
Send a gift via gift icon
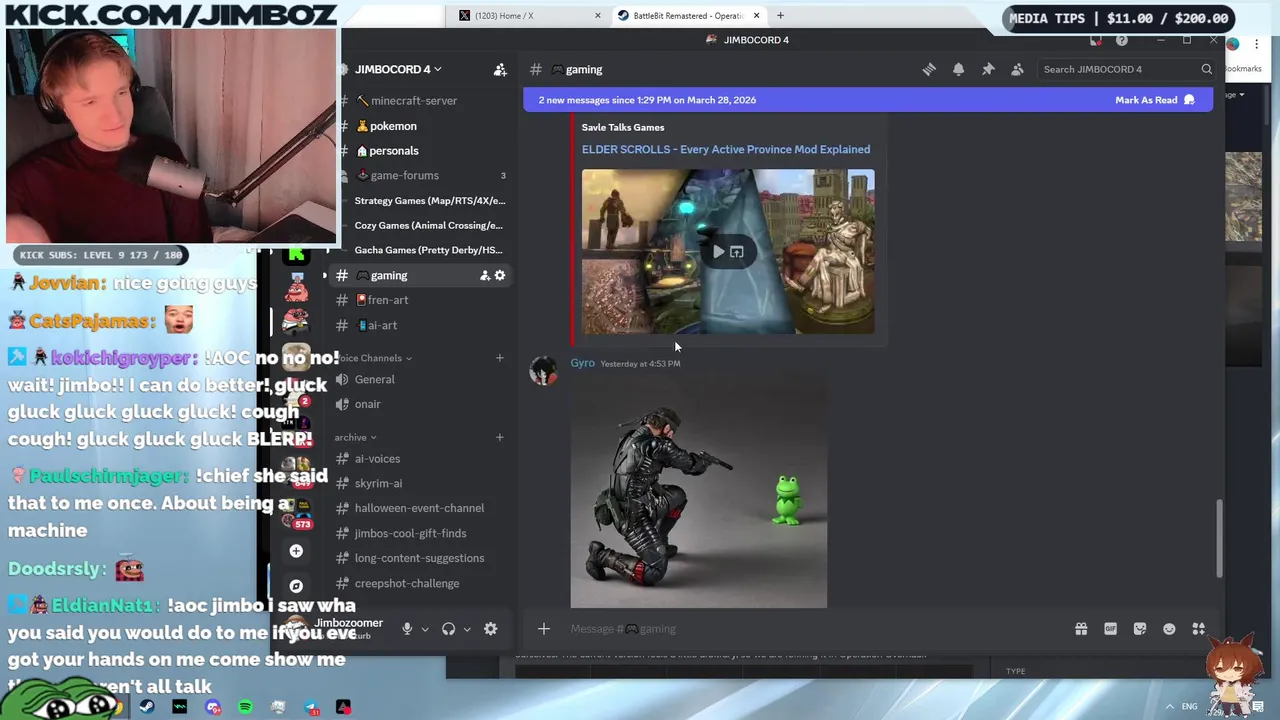pos(1081,629)
